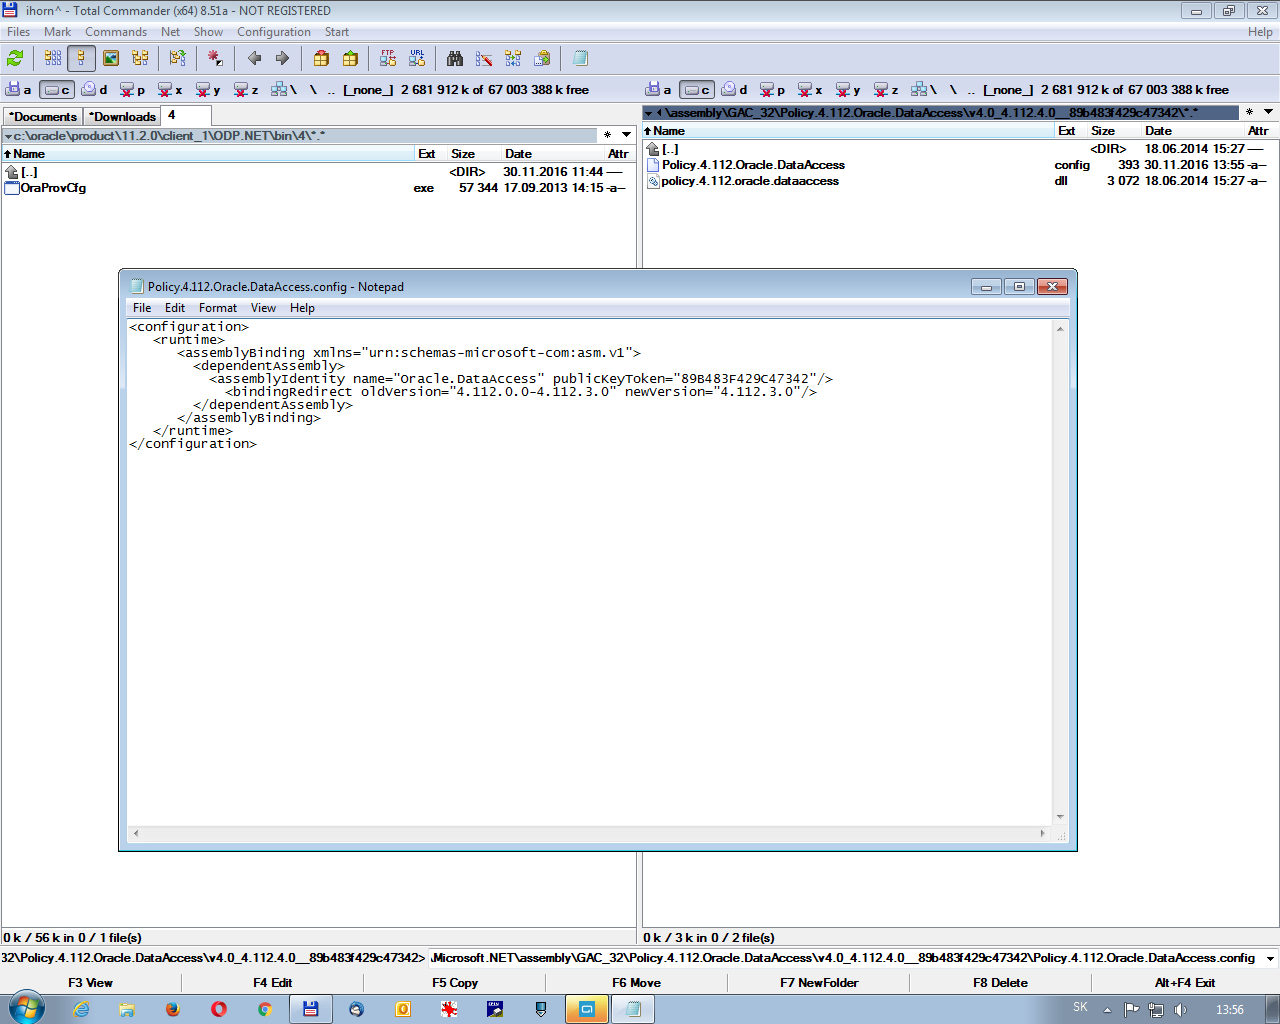Select drive d in left drive bar
This screenshot has width=1280, height=1024.
pyautogui.click(x=94, y=90)
